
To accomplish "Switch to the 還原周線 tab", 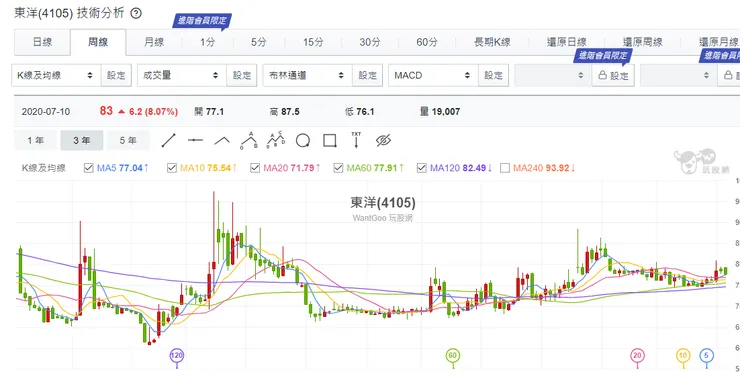I will pyautogui.click(x=642, y=42).
